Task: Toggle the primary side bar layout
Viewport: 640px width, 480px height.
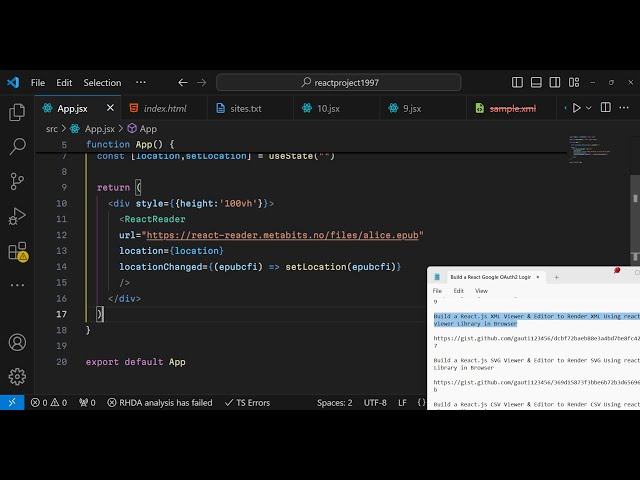Action: (517, 83)
